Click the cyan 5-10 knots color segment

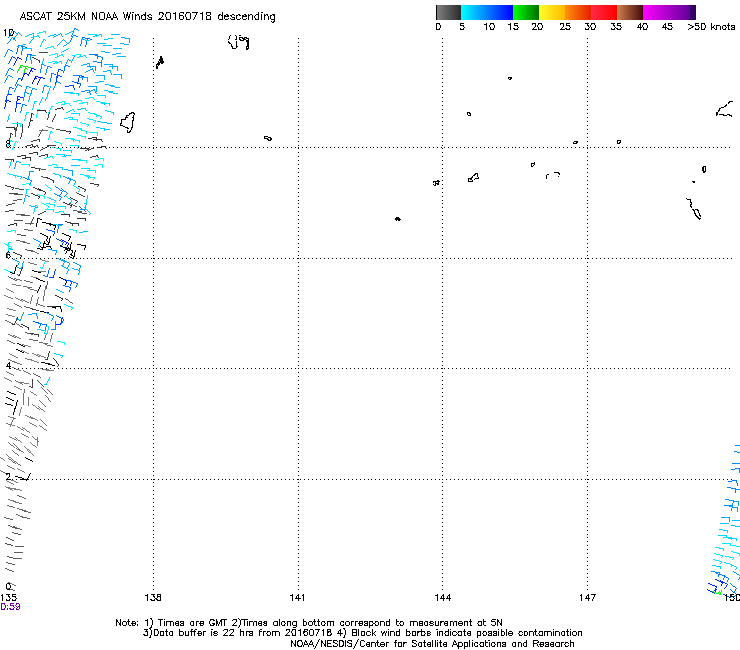pyautogui.click(x=487, y=12)
